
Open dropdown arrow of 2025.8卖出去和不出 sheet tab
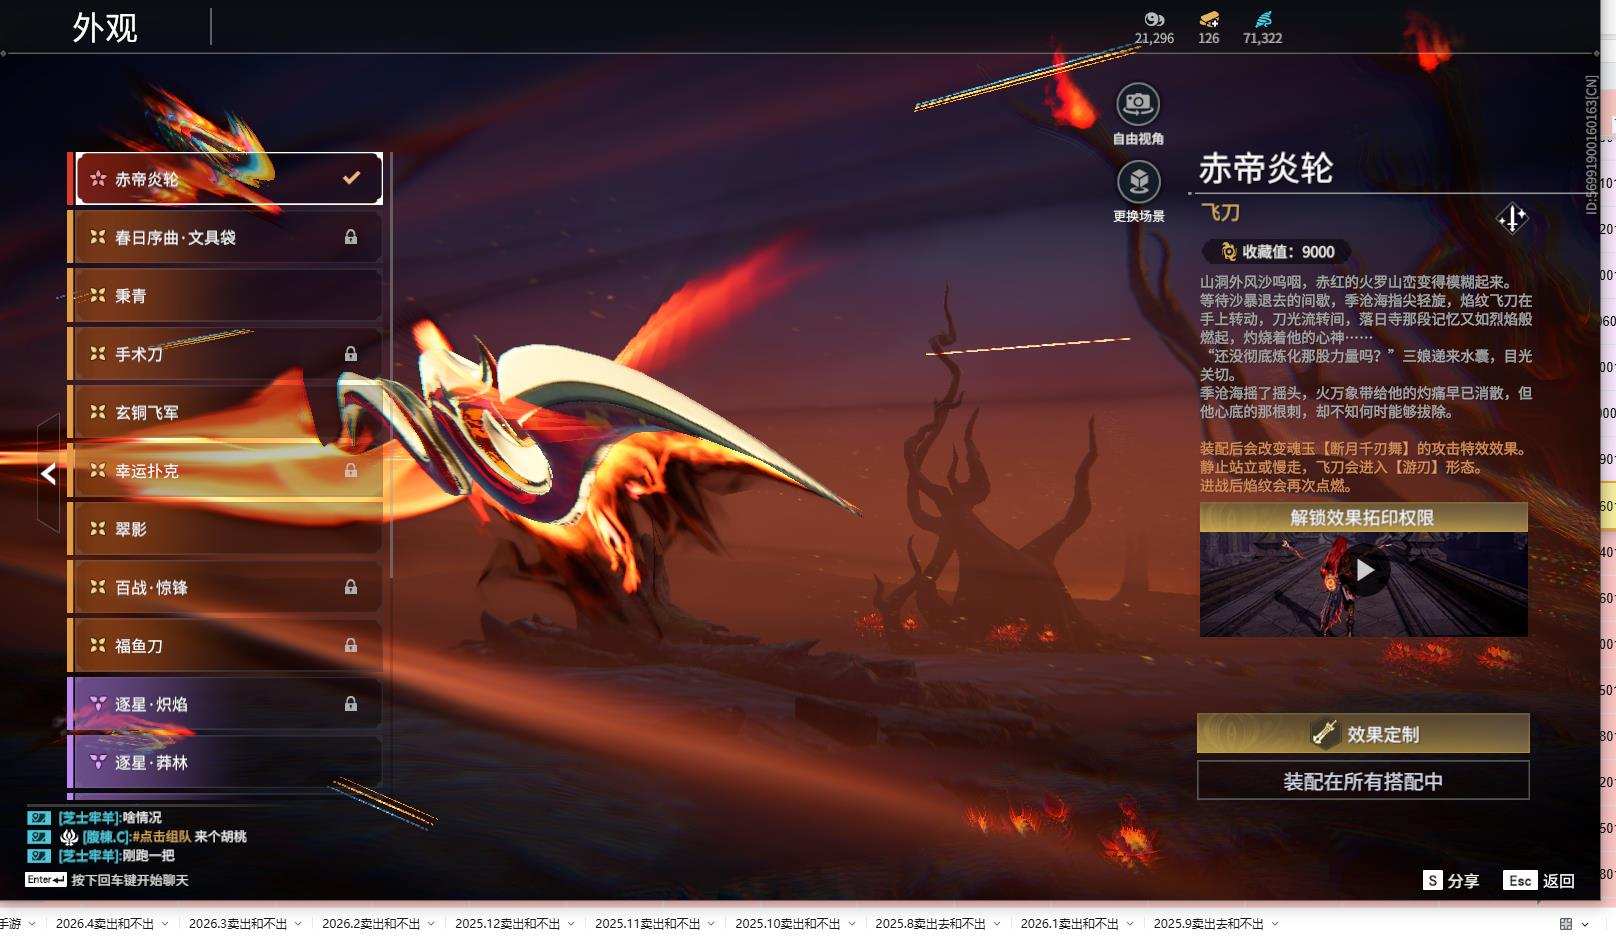tap(997, 924)
